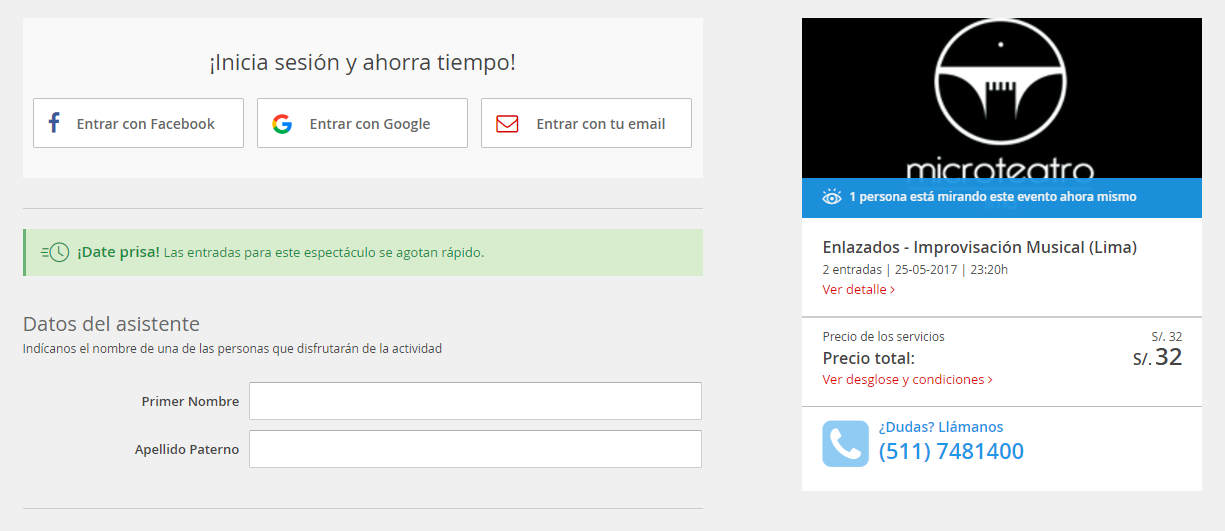This screenshot has width=1225, height=531.
Task: Click the ¡Date prisa! alert message
Action: [x=363, y=252]
